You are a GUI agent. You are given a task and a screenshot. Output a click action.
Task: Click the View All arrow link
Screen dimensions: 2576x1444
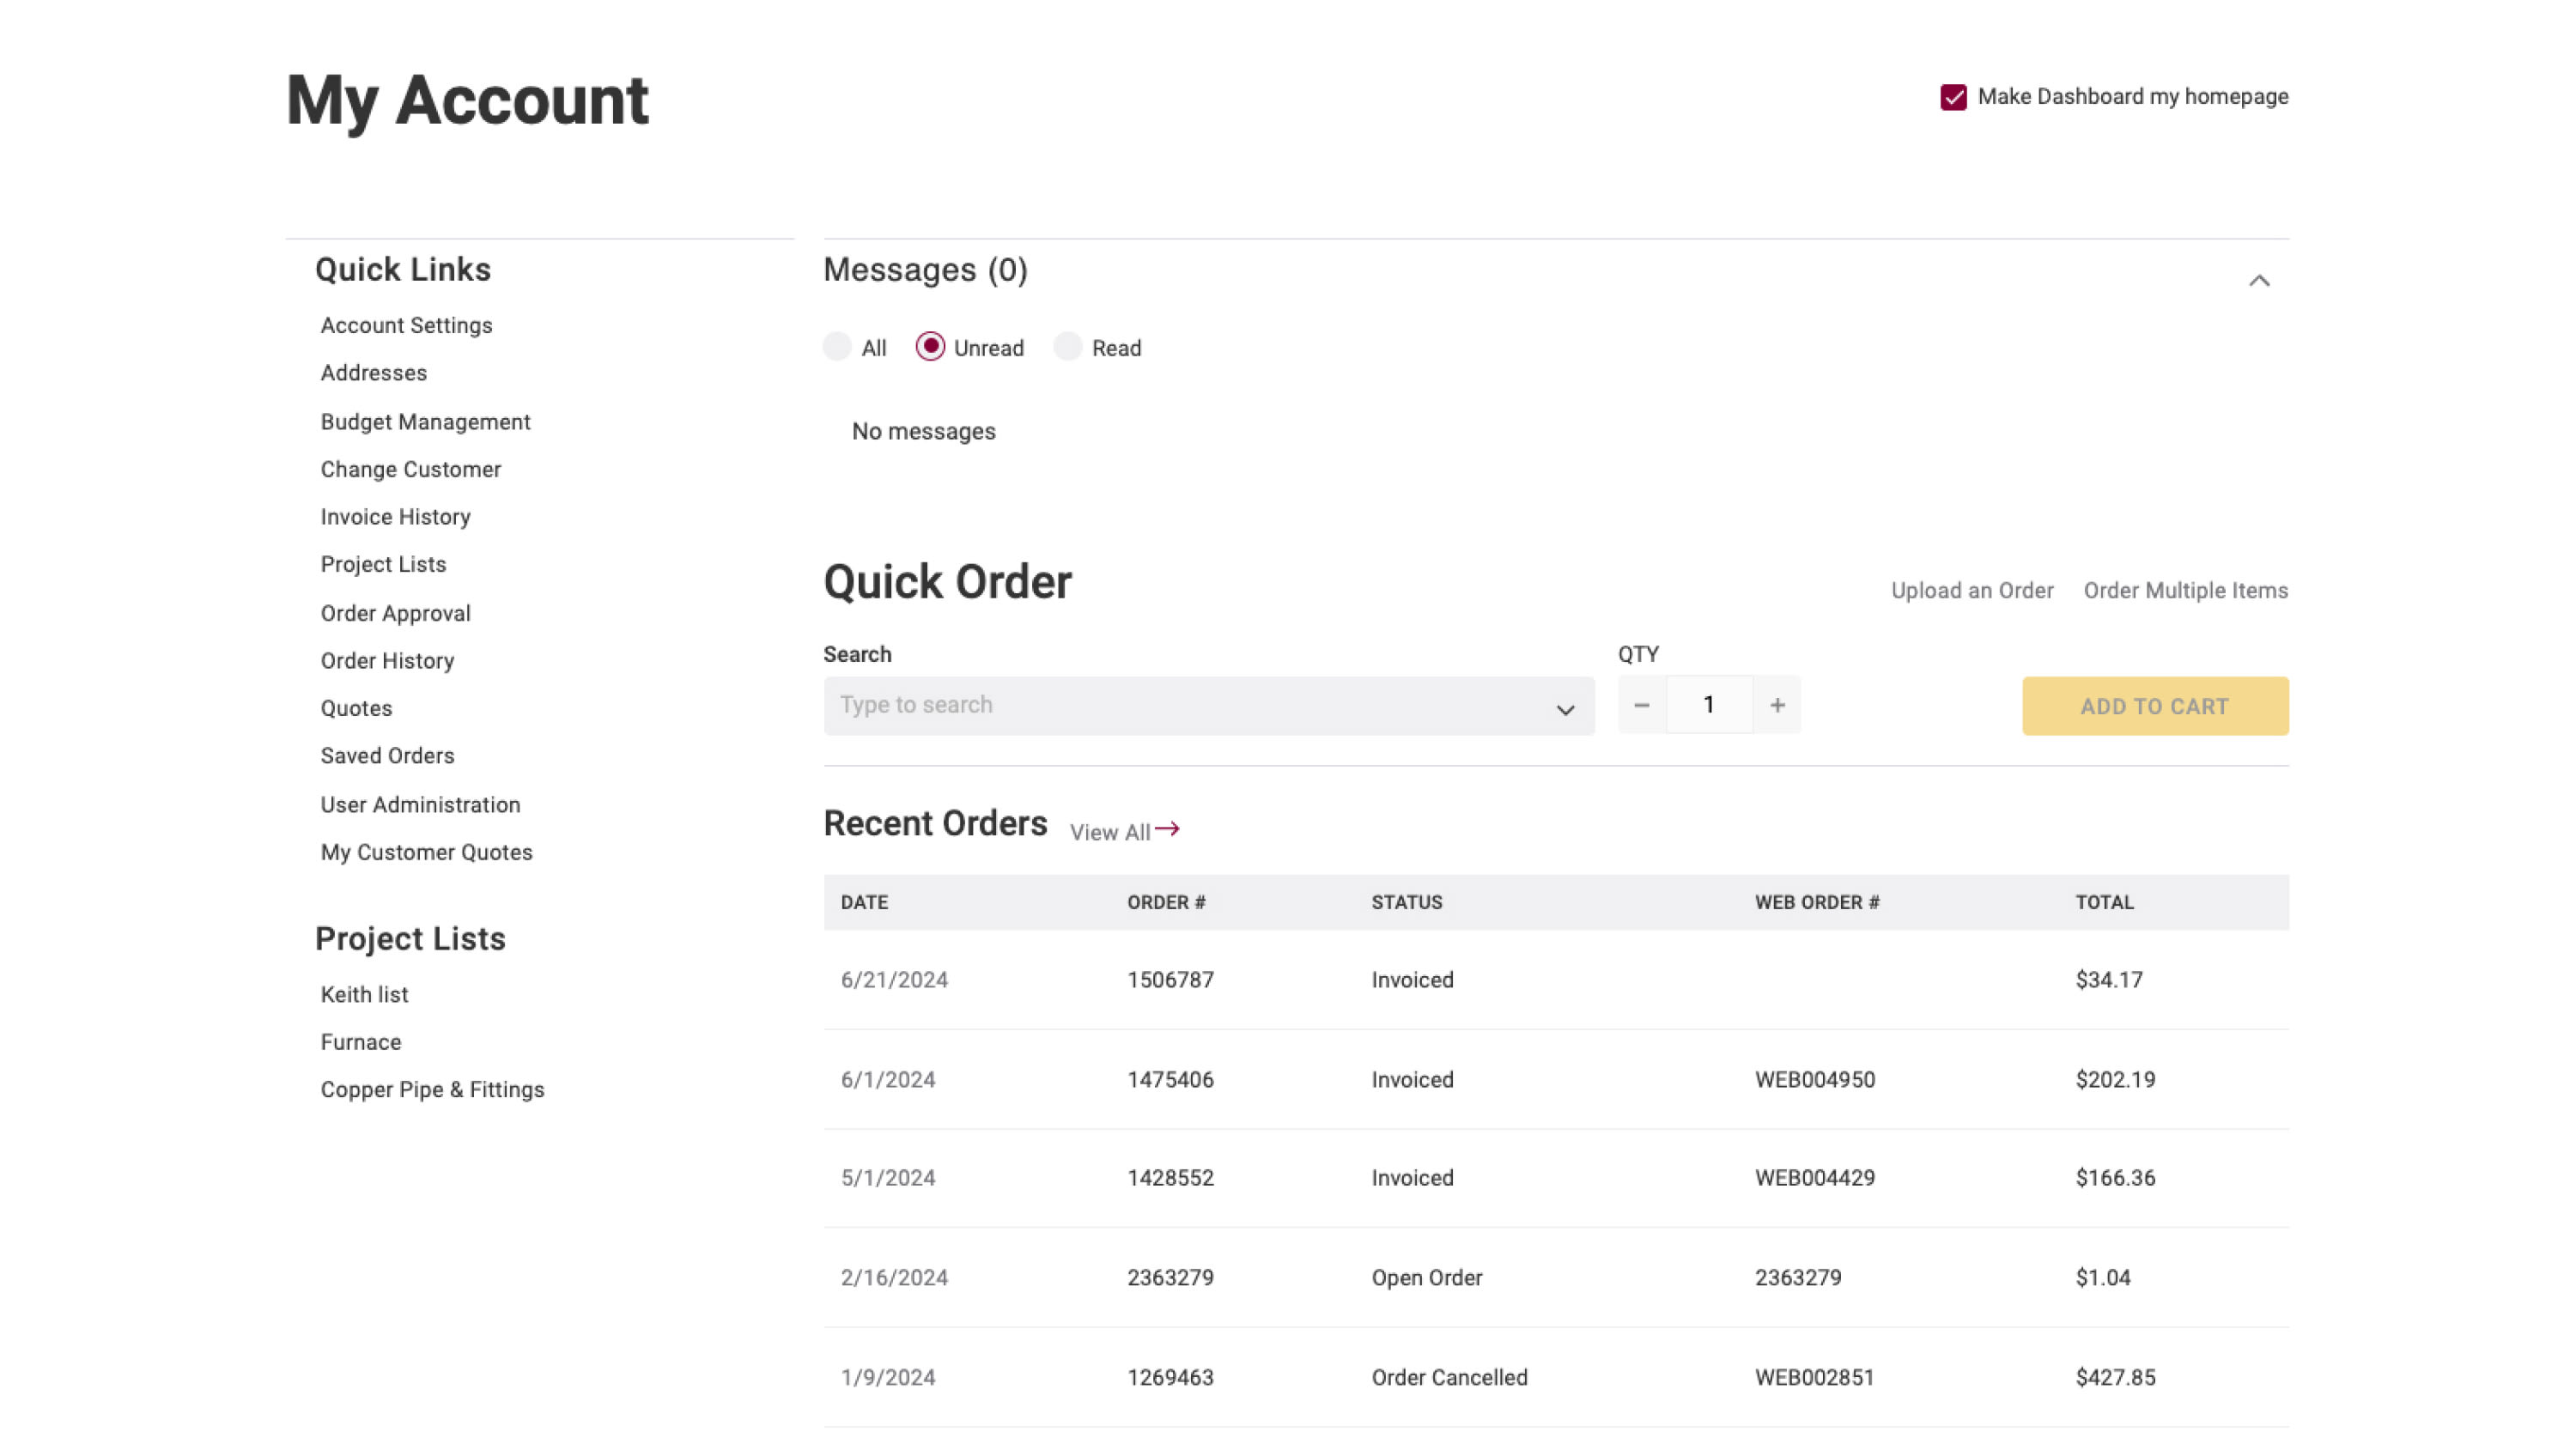pos(1125,831)
